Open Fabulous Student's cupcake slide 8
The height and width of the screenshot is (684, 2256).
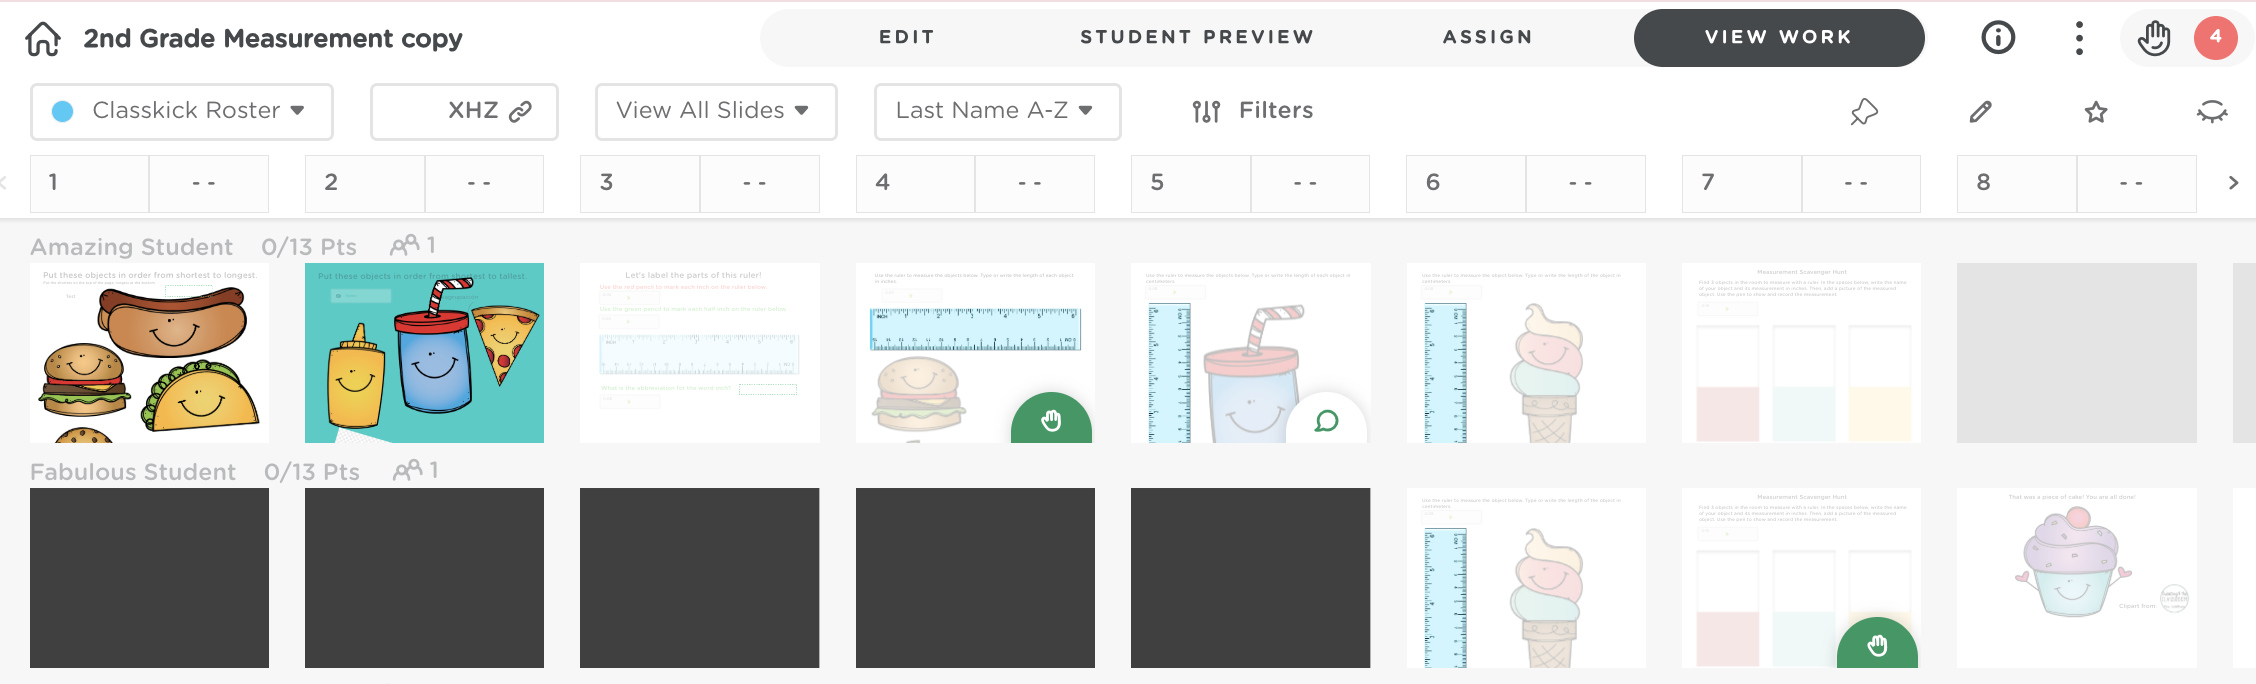pyautogui.click(x=2077, y=578)
